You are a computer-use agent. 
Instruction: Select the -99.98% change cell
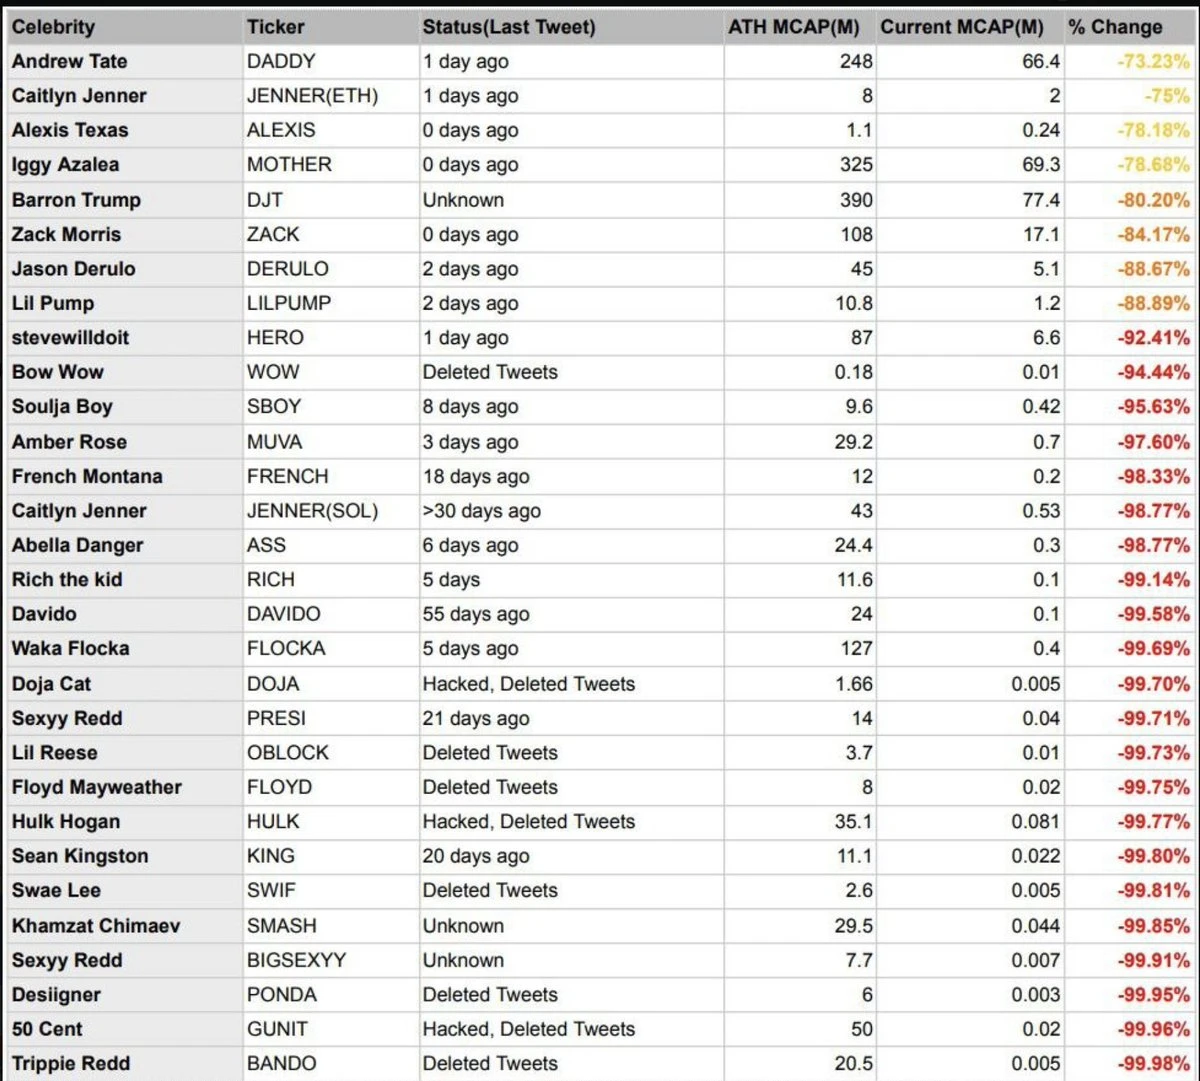coord(1154,1064)
